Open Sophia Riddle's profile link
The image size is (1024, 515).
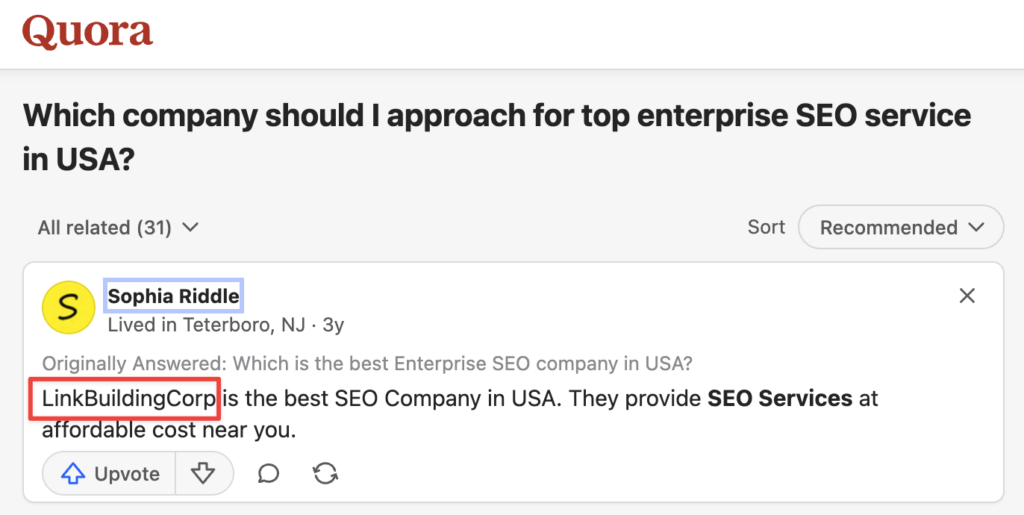coord(174,296)
